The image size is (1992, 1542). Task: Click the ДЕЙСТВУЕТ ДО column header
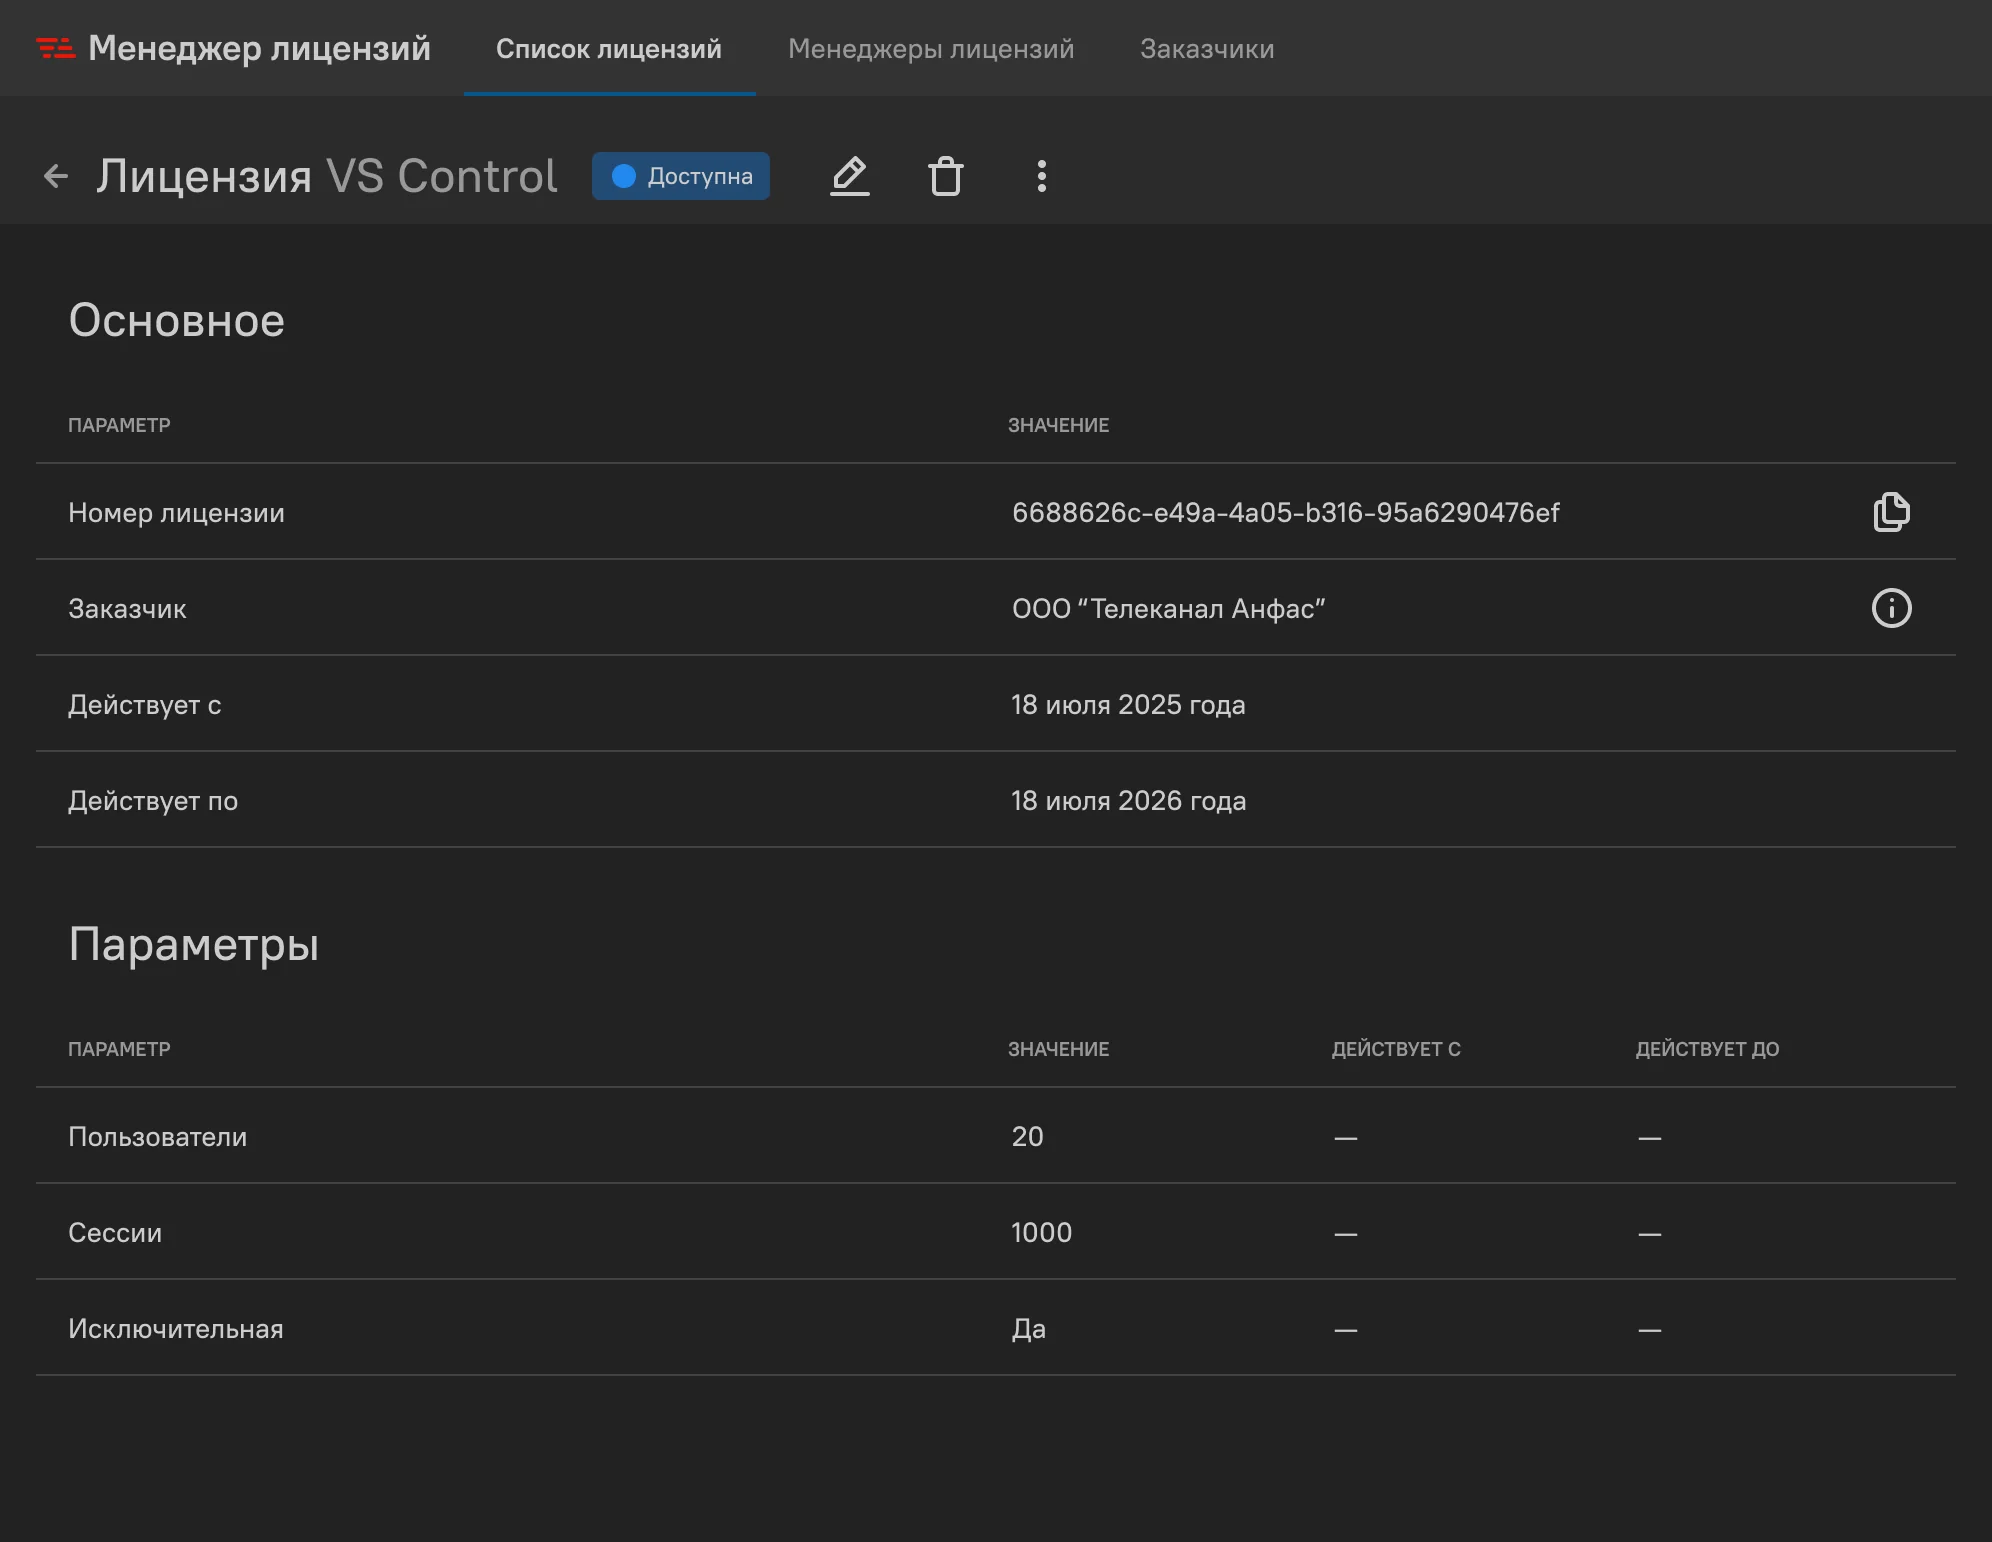click(x=1707, y=1049)
